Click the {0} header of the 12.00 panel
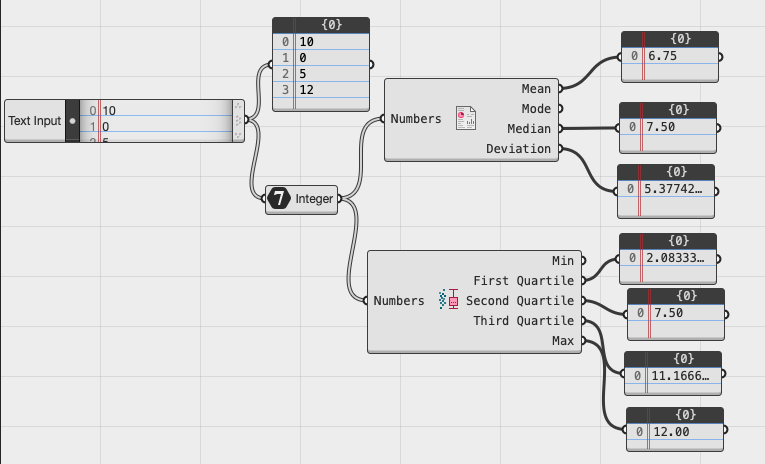The image size is (765, 464). pos(675,415)
